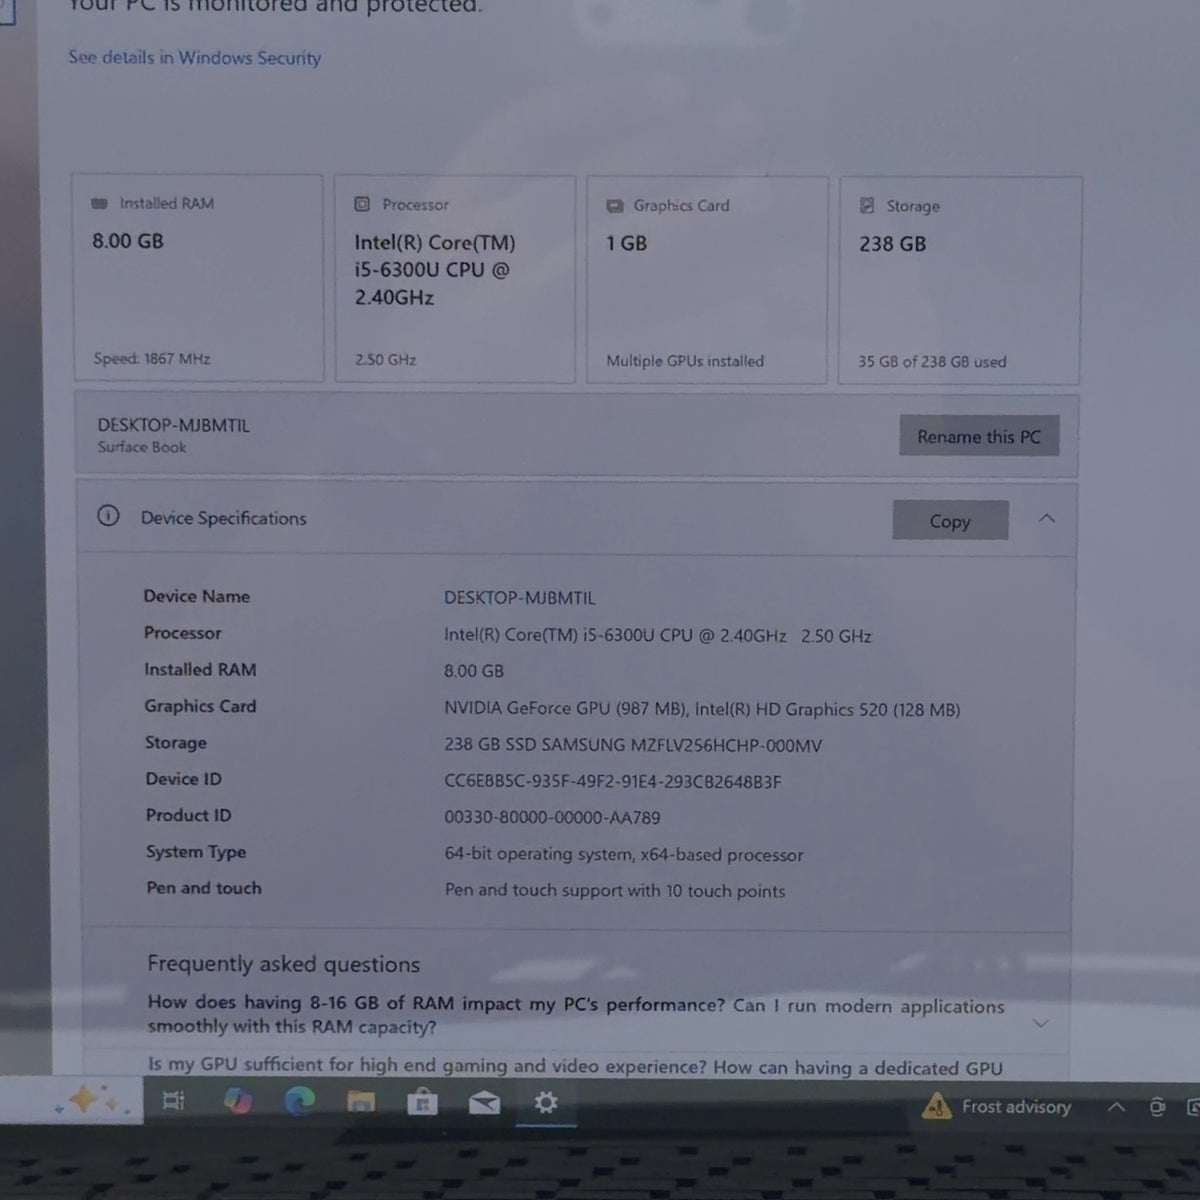Click the Device Specifications section title
Image resolution: width=1200 pixels, height=1200 pixels.
pyautogui.click(x=224, y=518)
